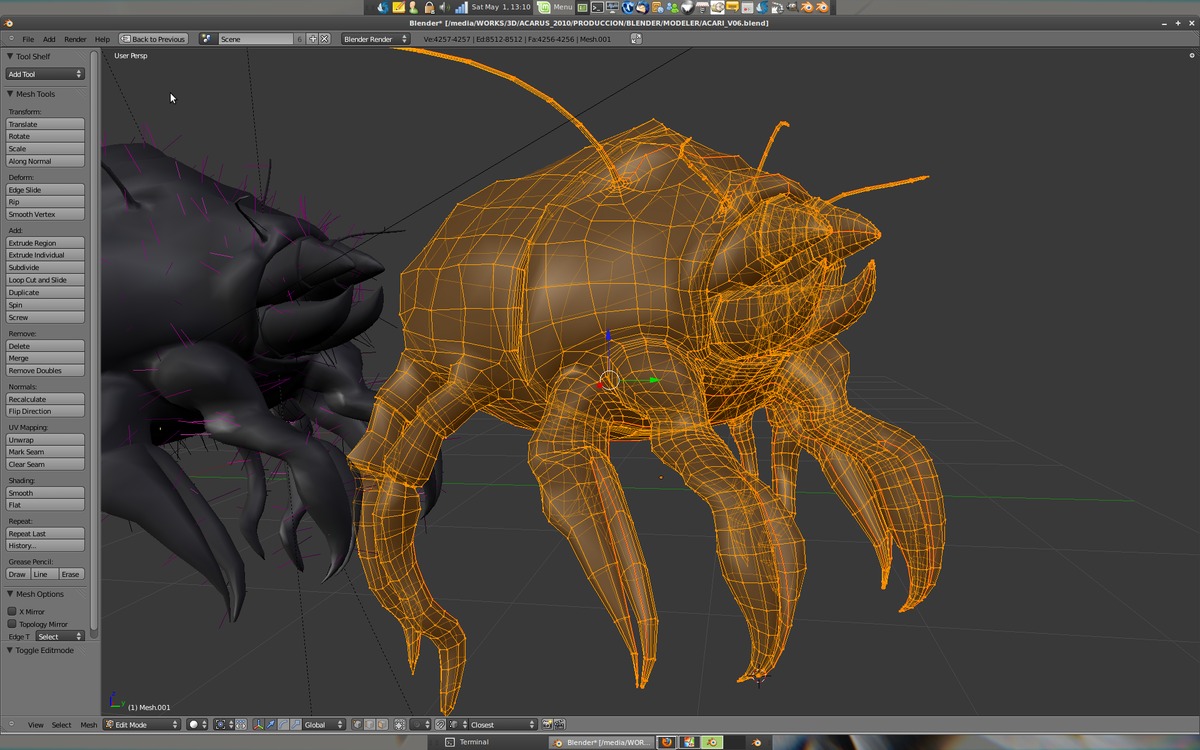Viewport: 1200px width, 750px height.
Task: Open the pivot point selector icon
Action: pyautogui.click(x=223, y=724)
